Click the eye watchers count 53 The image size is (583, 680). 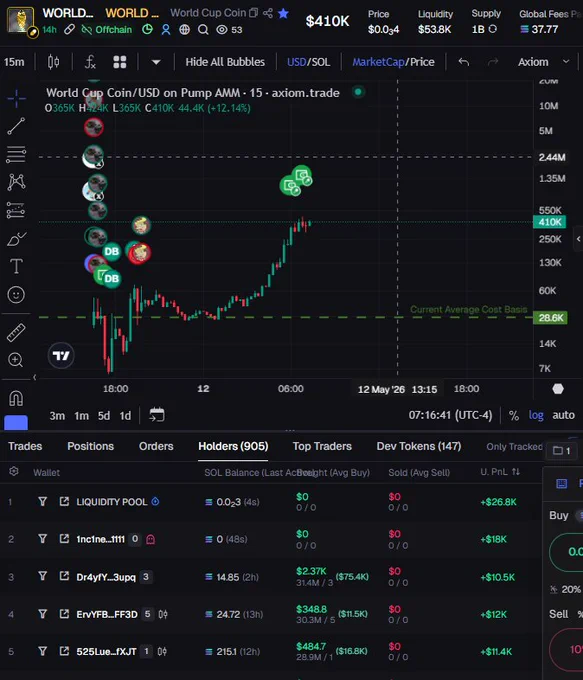pyautogui.click(x=229, y=29)
